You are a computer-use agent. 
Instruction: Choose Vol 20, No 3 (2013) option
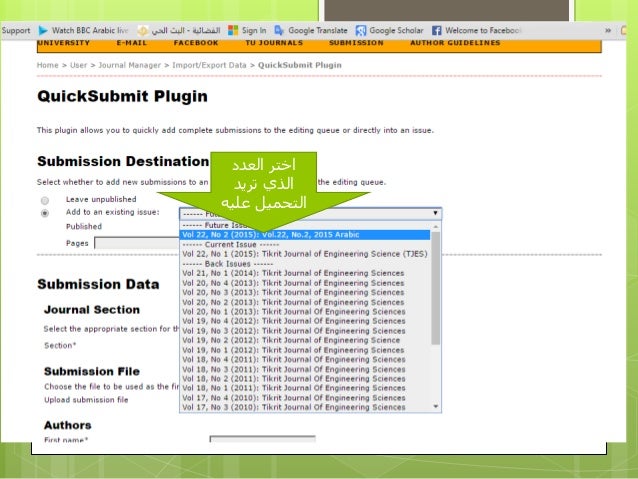tap(305, 292)
